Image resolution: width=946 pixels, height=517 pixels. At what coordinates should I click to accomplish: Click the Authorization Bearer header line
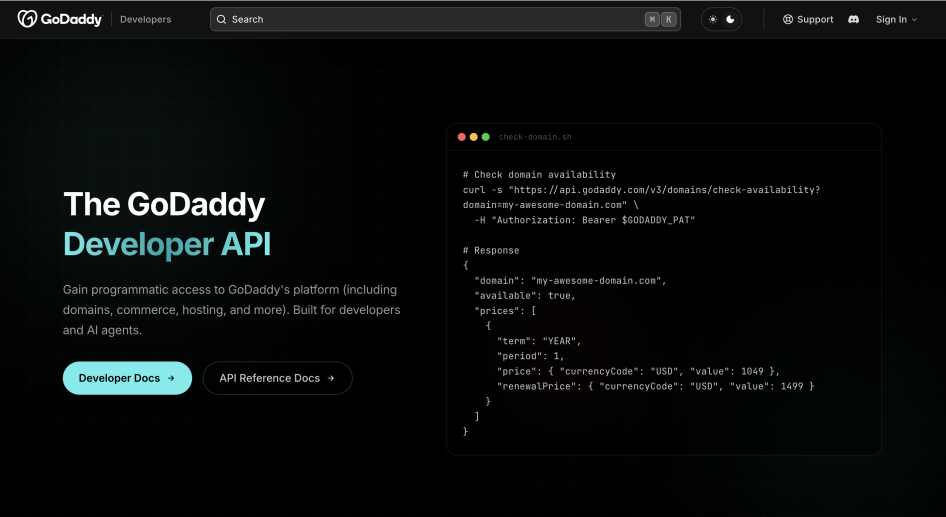point(585,220)
